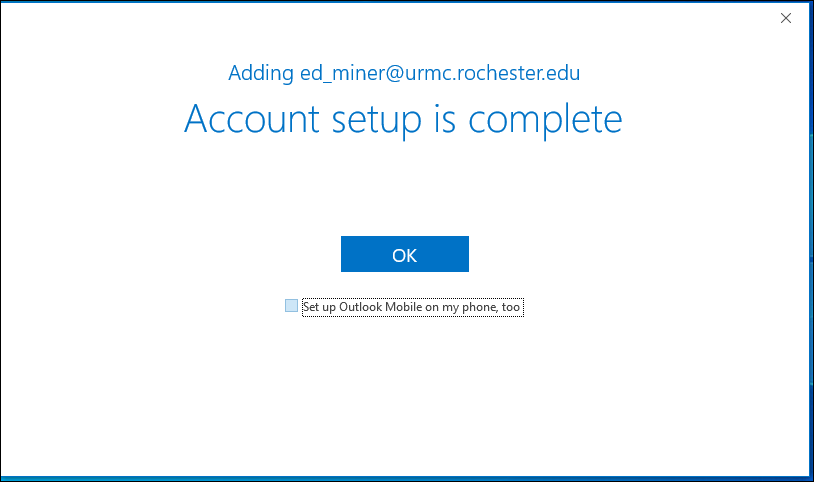814x482 pixels.
Task: Click the 'Account setup is complete' heading
Action: pos(403,119)
